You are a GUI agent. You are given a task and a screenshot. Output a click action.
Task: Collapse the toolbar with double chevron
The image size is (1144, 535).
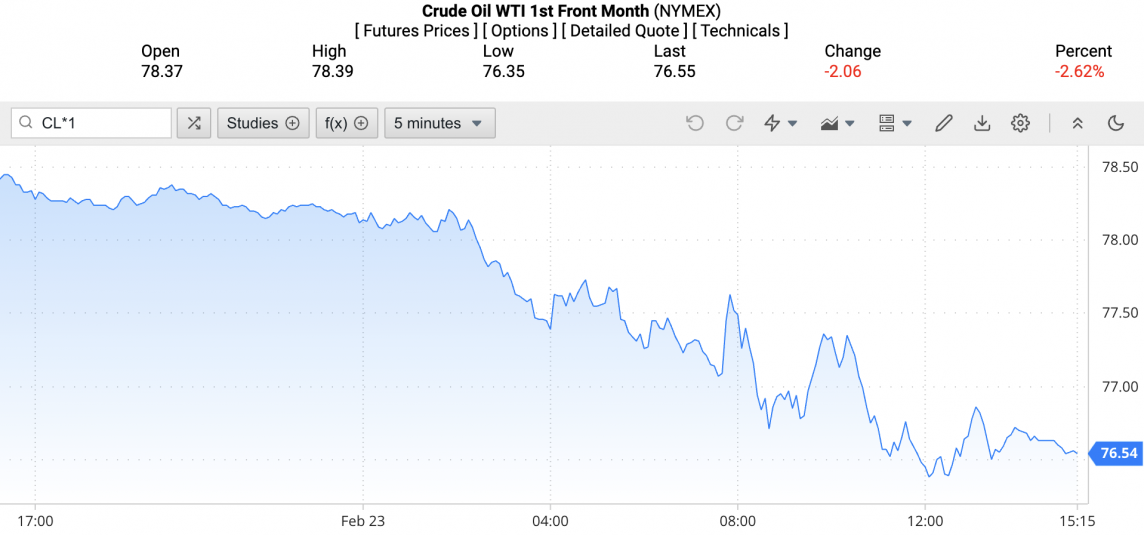click(x=1078, y=123)
